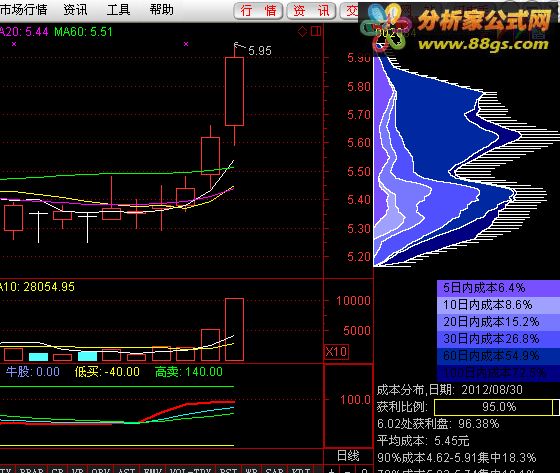Switch to the OBV indicator tab
This screenshot has height=473, width=560.
pos(101,469)
